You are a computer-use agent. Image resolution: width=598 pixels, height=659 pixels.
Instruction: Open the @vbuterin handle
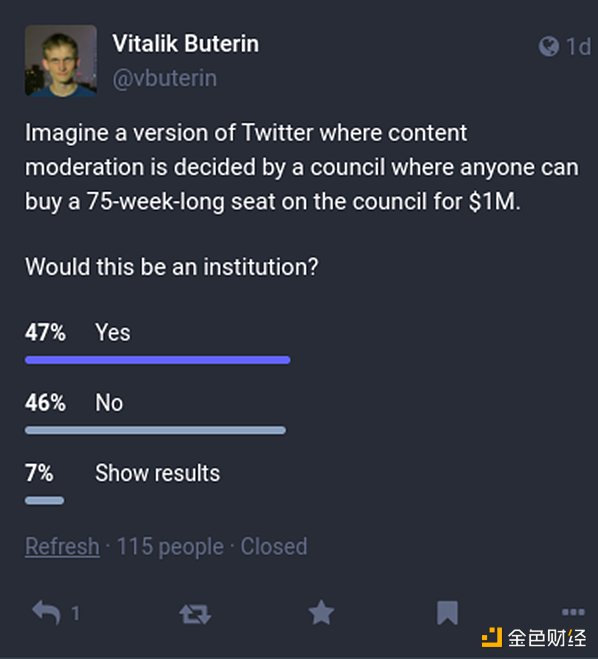(165, 79)
